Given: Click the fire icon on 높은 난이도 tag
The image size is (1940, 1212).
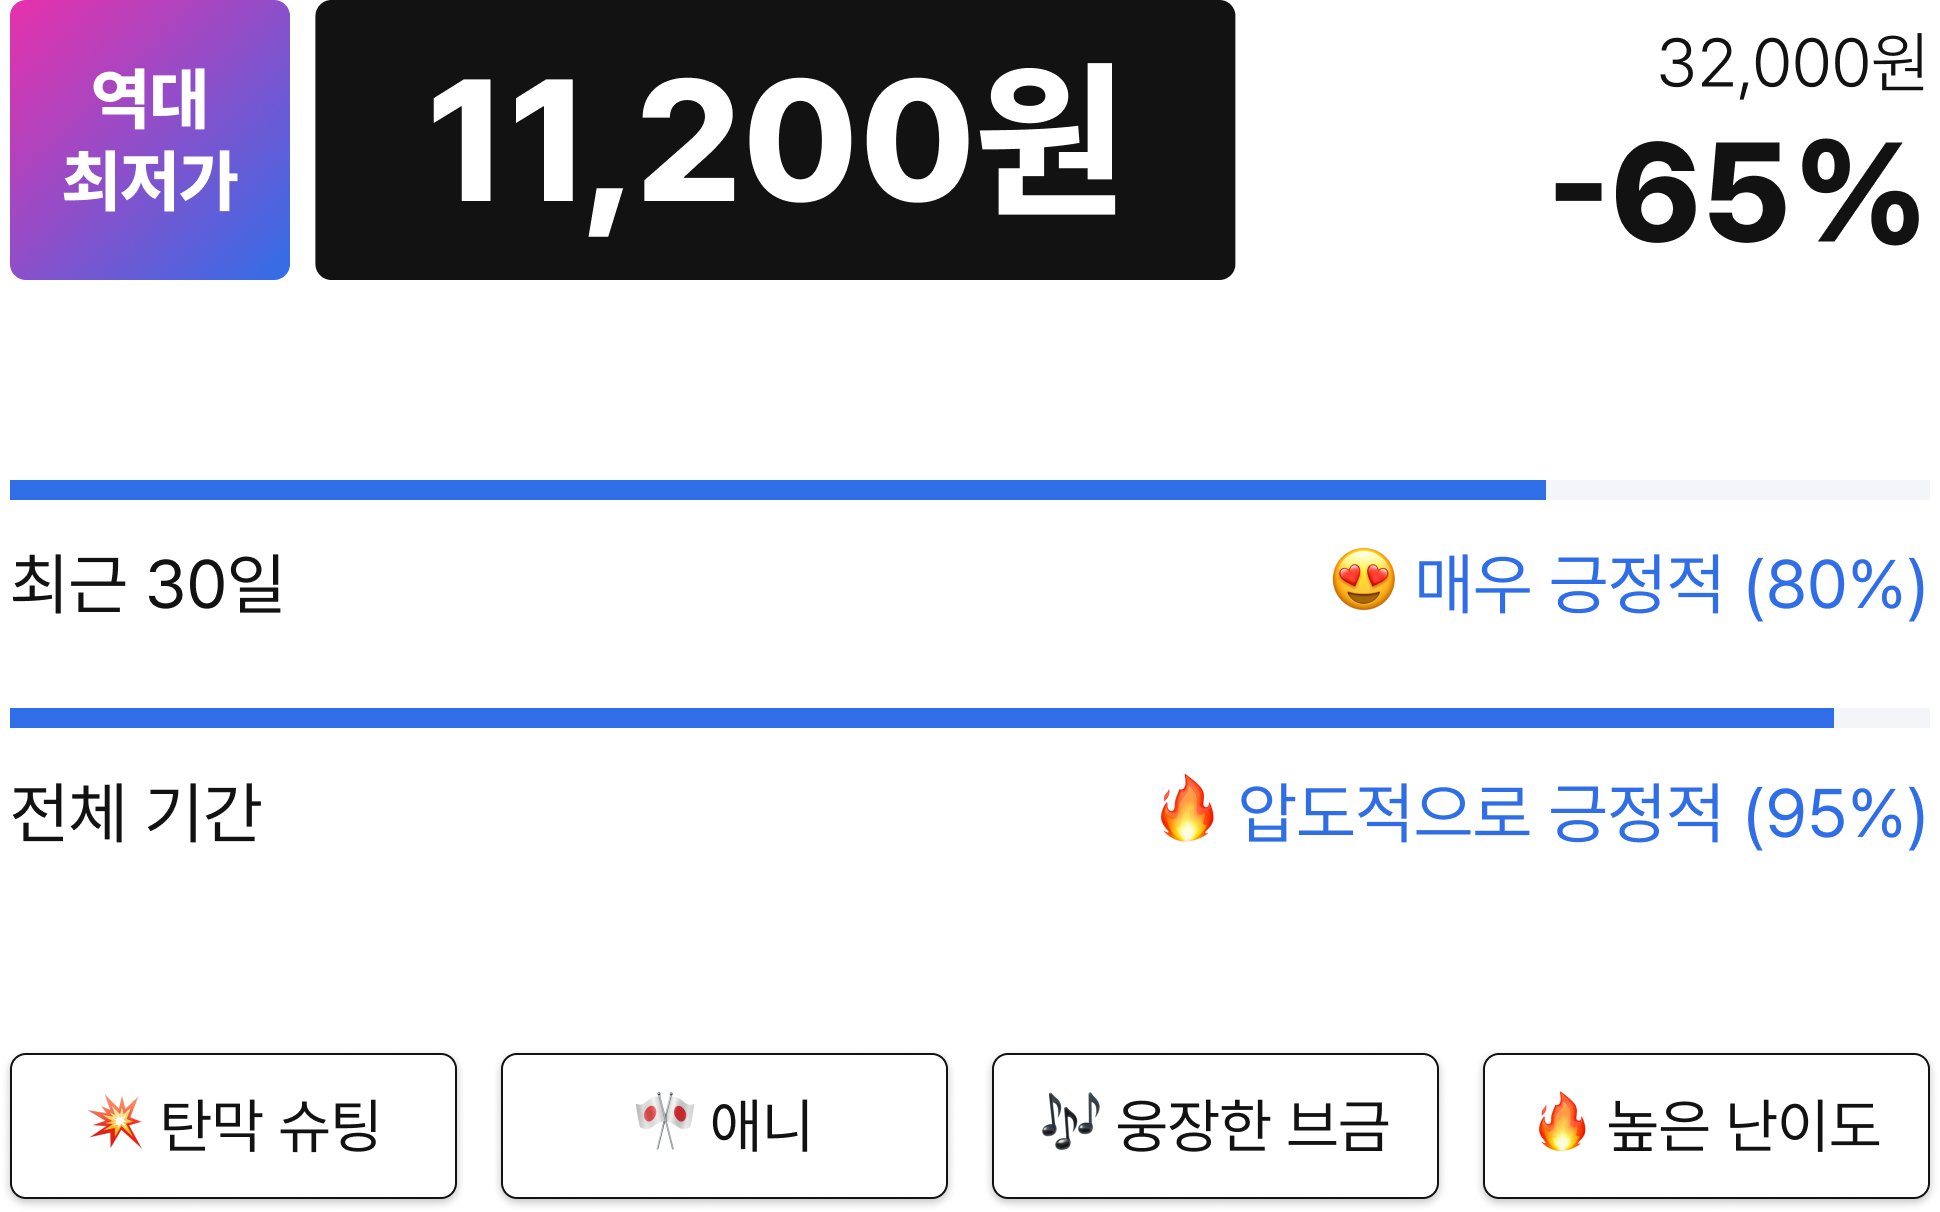Looking at the screenshot, I should 1562,1121.
